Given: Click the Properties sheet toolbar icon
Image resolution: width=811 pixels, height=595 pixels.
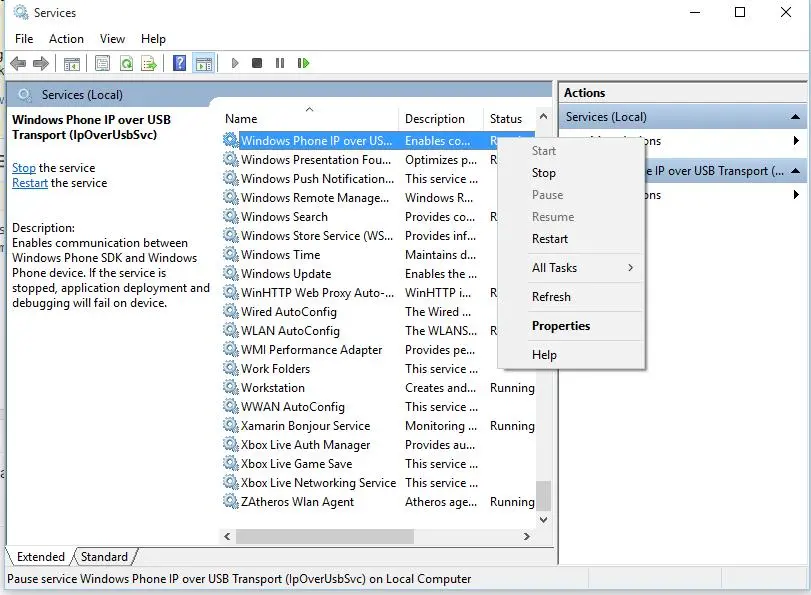Looking at the screenshot, I should (x=102, y=64).
